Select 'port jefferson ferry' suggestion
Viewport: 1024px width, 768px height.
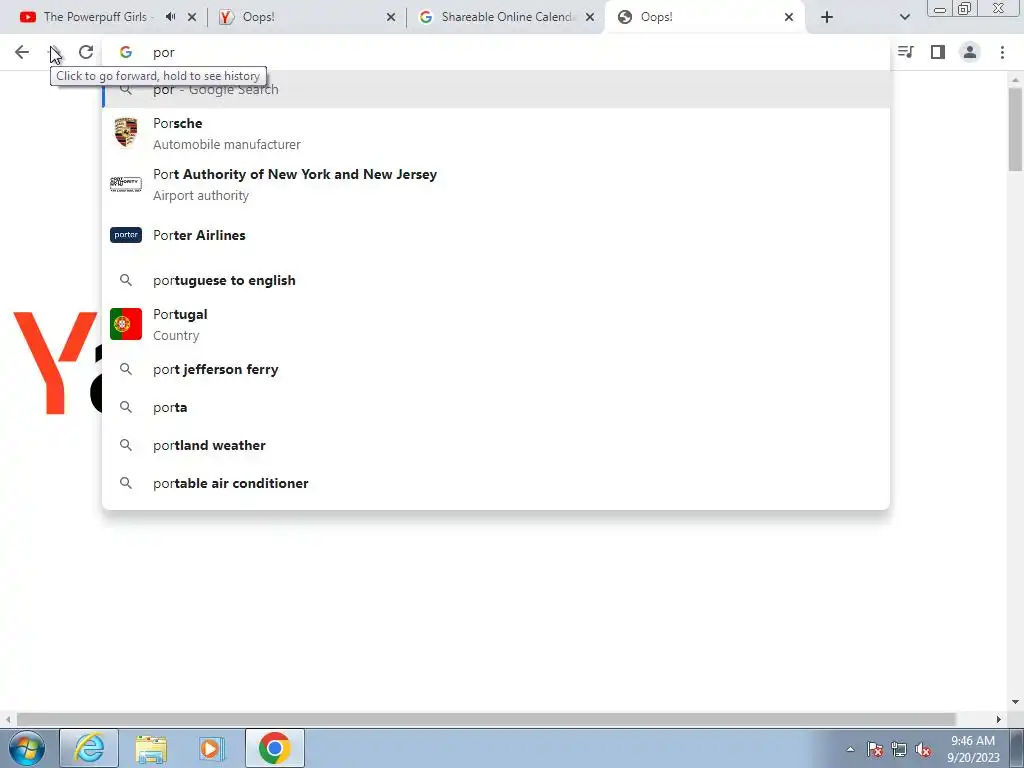(496, 369)
